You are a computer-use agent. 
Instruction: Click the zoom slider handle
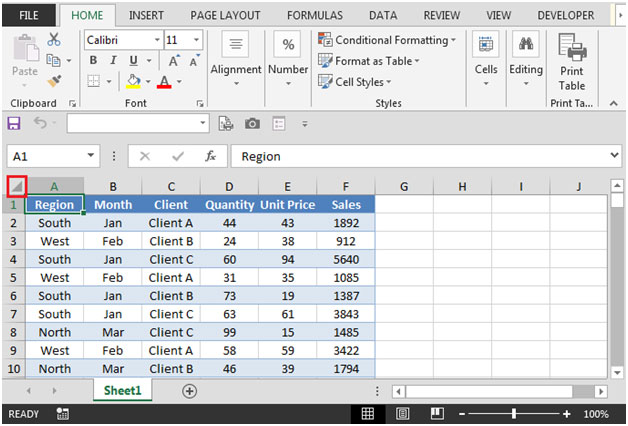pyautogui.click(x=514, y=413)
